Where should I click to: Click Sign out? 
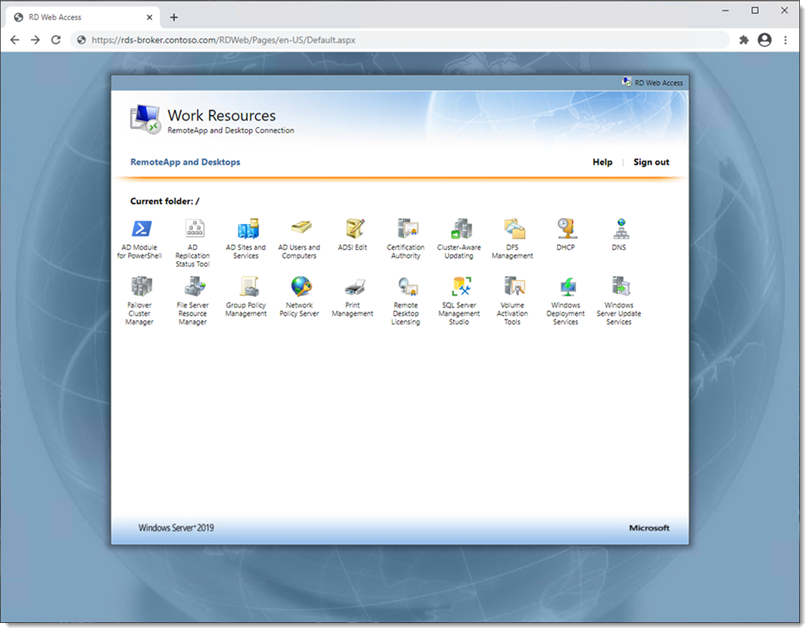tap(652, 162)
